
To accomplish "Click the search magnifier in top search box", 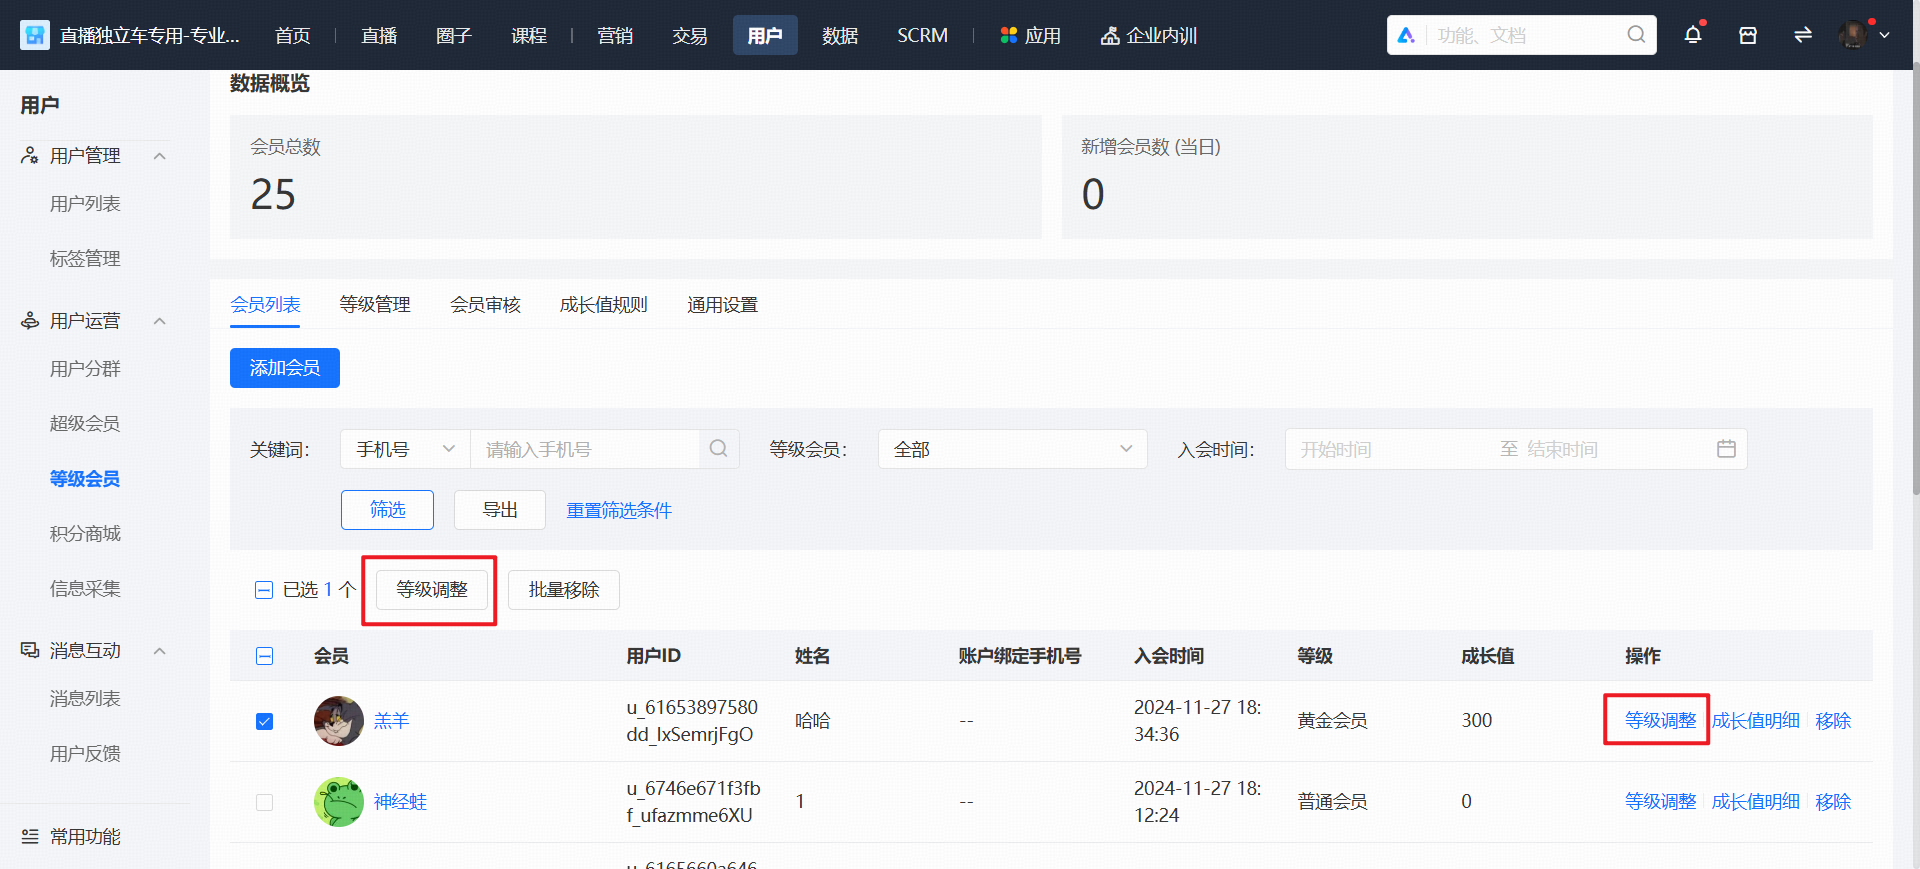I will click(1636, 35).
